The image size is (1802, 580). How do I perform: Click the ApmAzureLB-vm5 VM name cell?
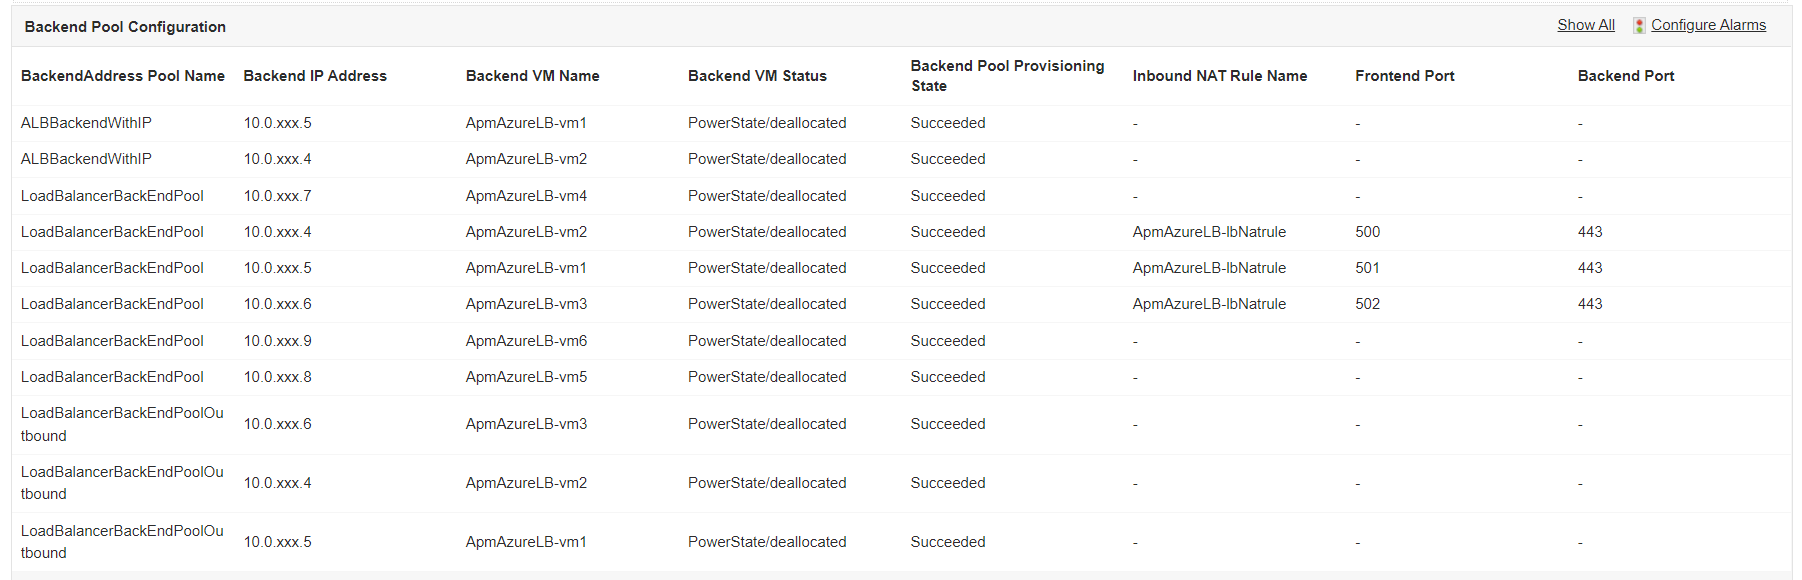[526, 377]
